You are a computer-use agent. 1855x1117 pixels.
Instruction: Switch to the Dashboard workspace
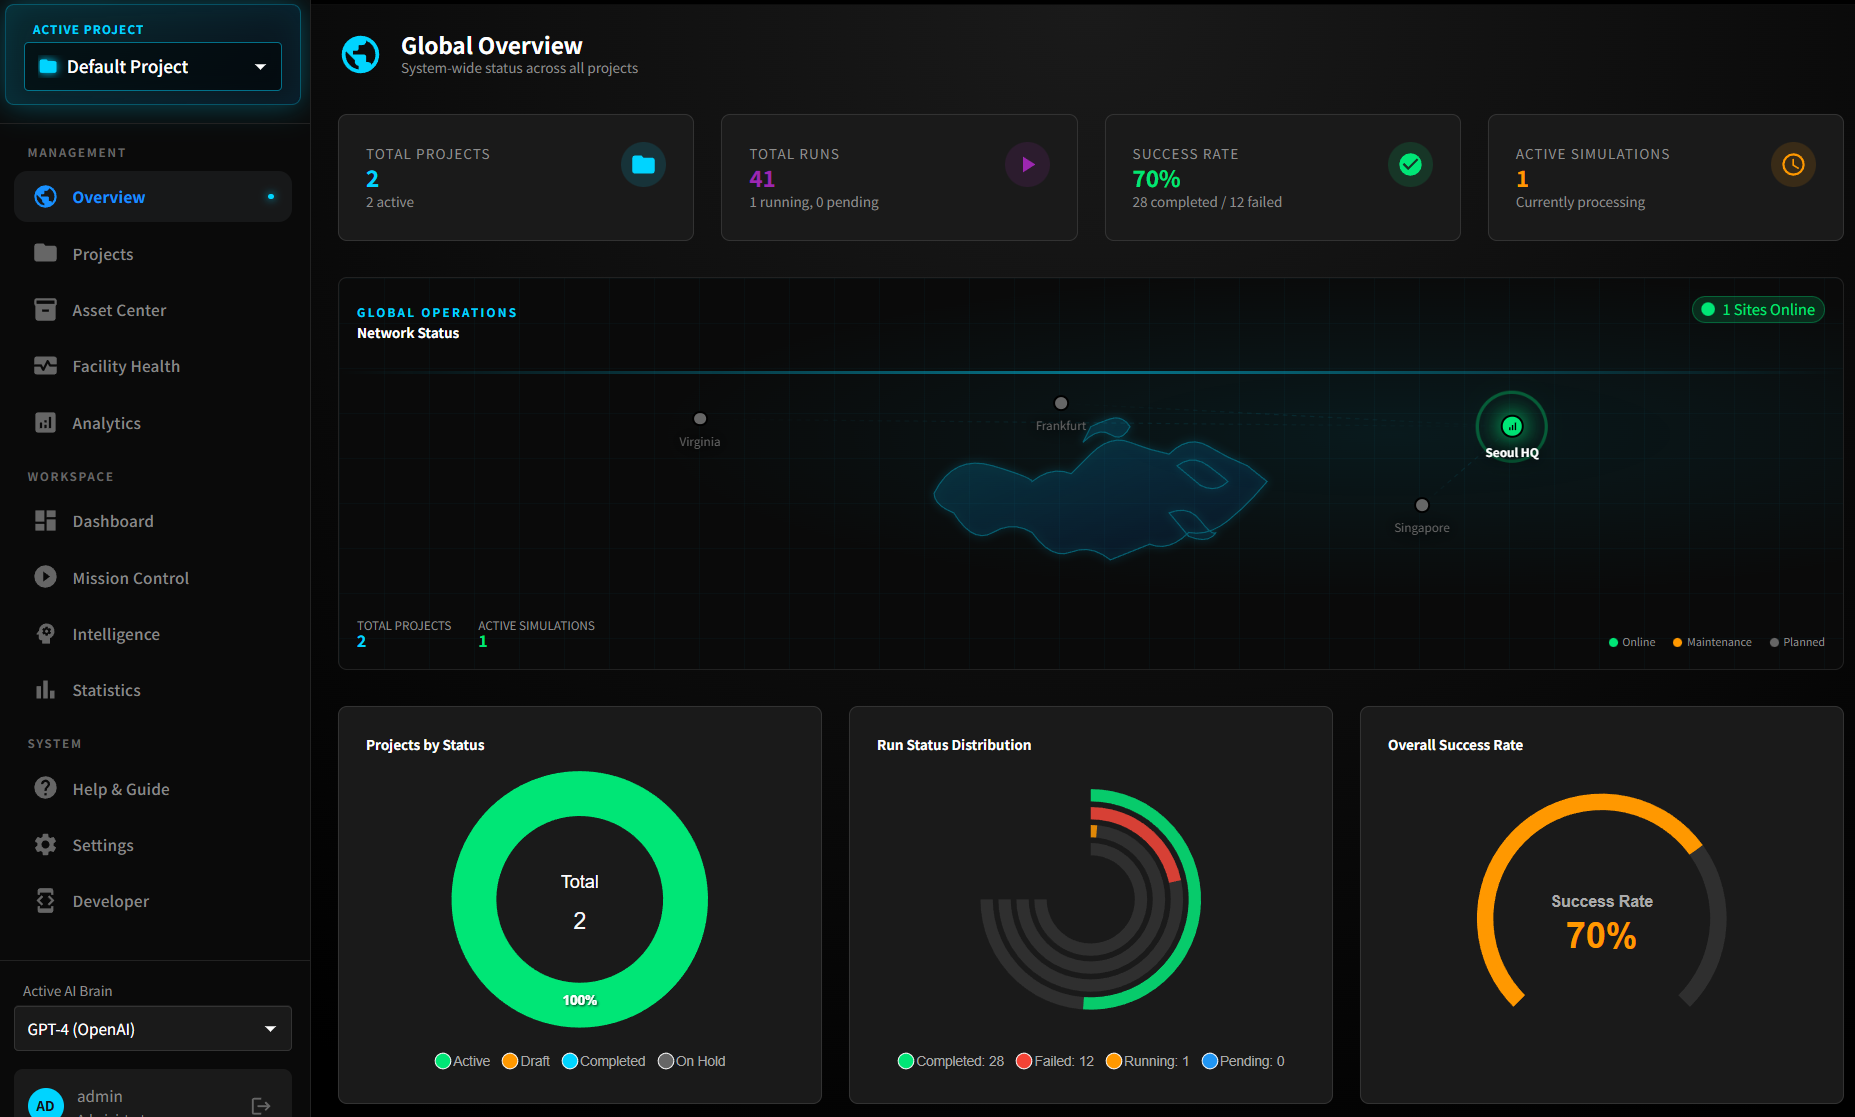click(x=112, y=521)
